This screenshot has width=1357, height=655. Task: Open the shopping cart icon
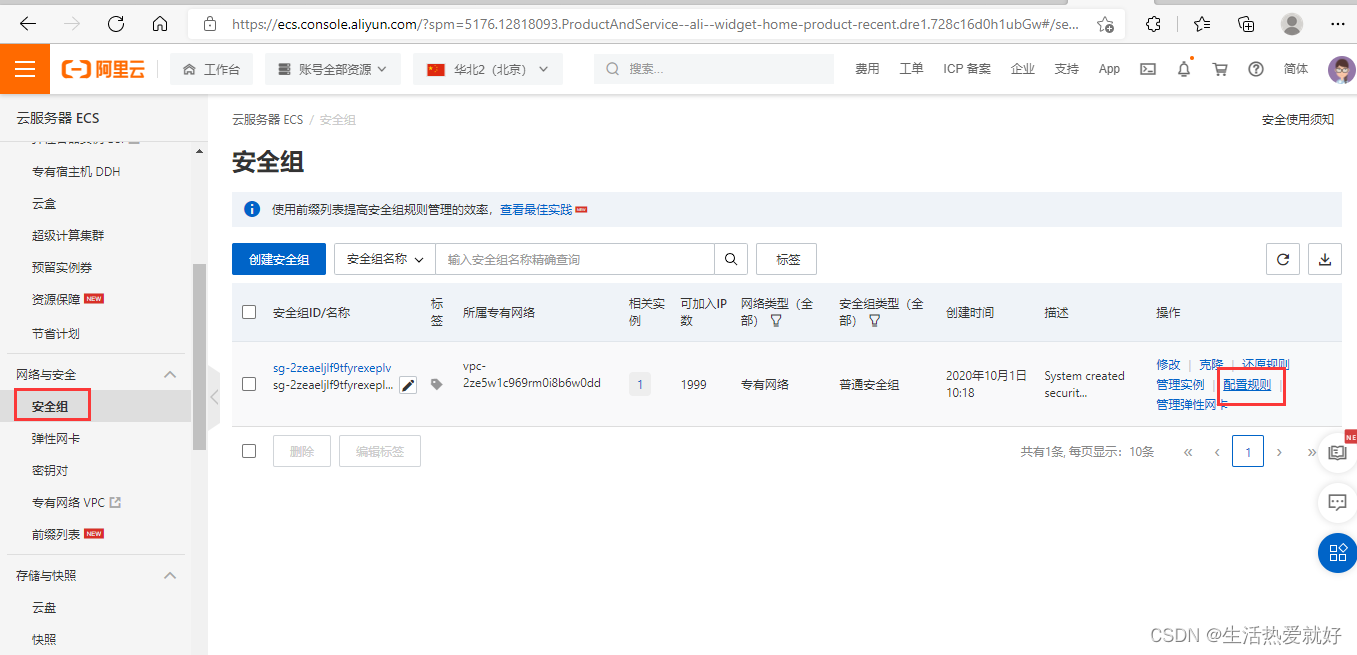tap(1220, 69)
